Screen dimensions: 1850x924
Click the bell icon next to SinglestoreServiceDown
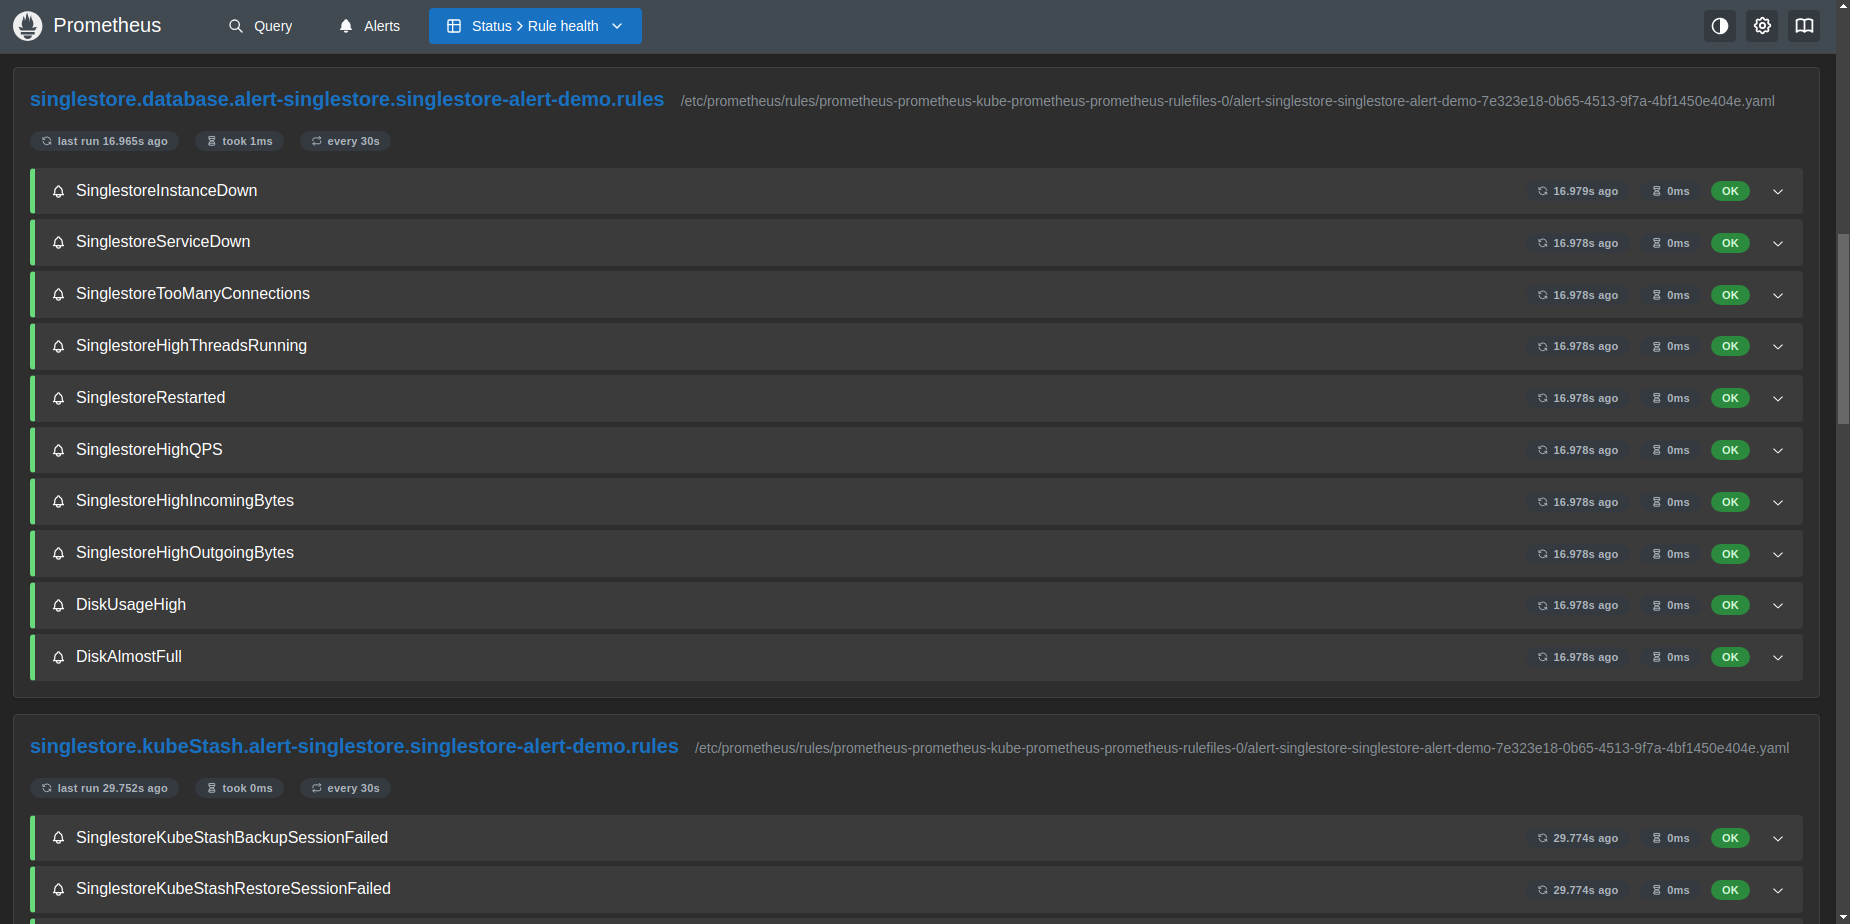[58, 242]
